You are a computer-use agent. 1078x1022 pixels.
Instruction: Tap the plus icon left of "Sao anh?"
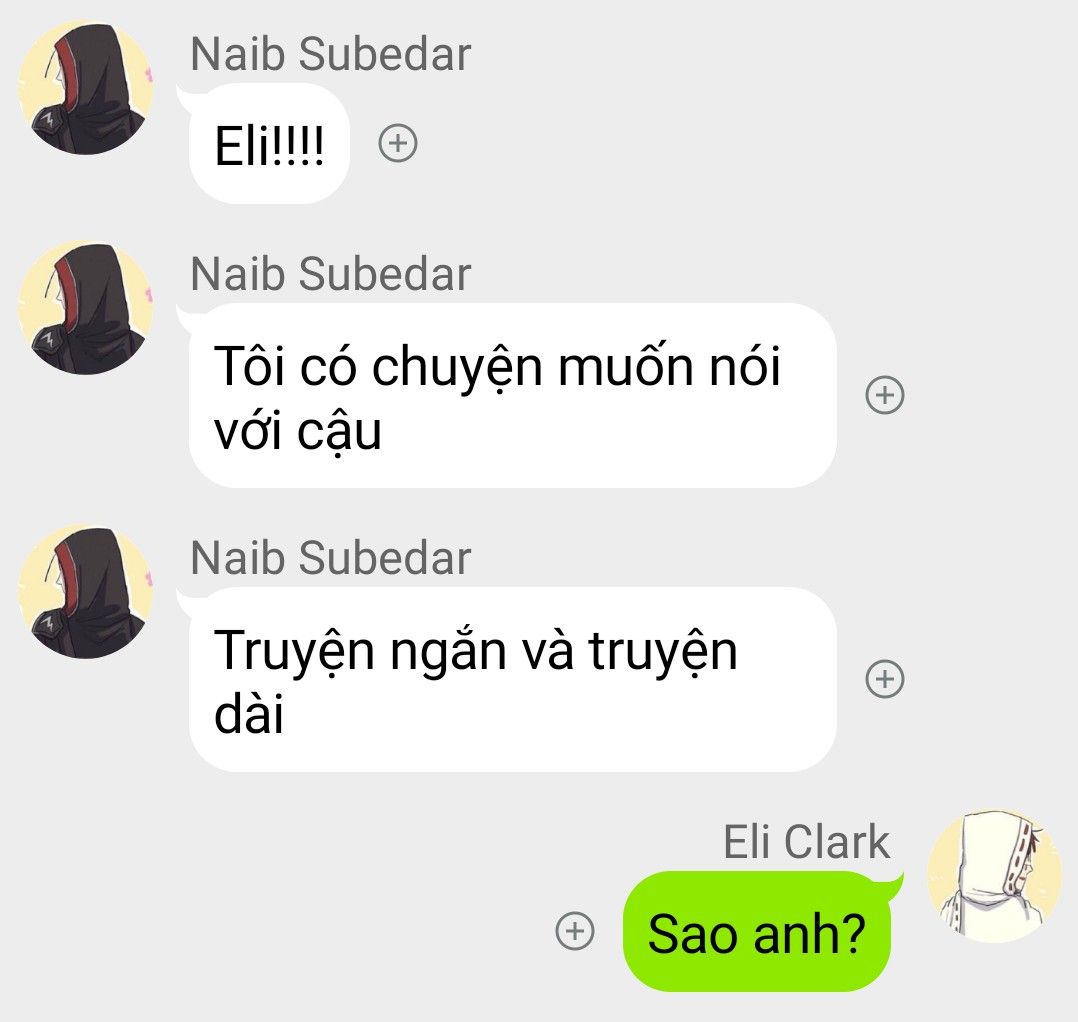(x=575, y=931)
